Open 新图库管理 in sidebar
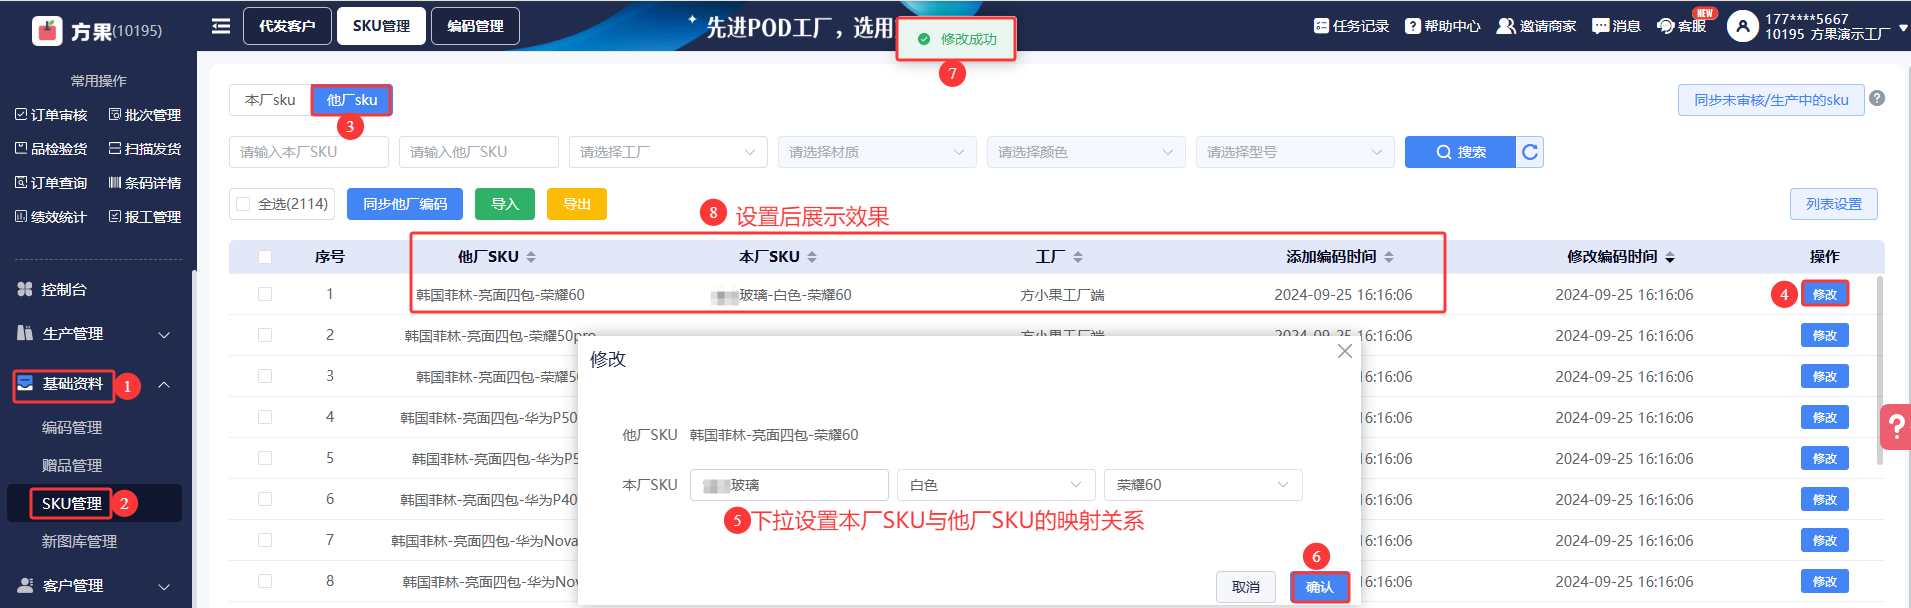Screen dimensions: 1911x608 click(x=79, y=541)
